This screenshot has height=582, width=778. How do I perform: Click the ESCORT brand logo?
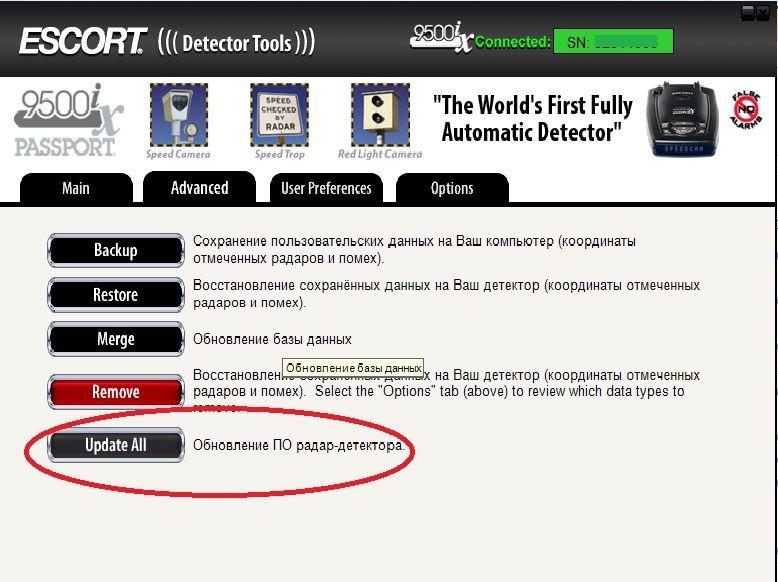point(82,42)
